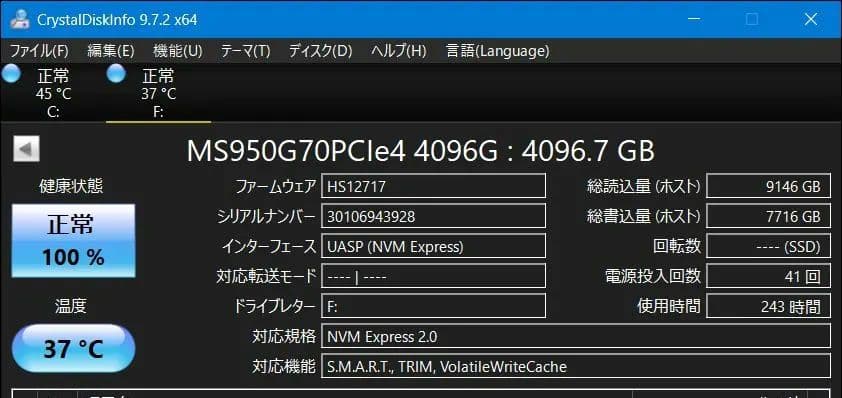The height and width of the screenshot is (398, 842).
Task: Open the ヘルプ(H) menu
Action: [x=399, y=51]
